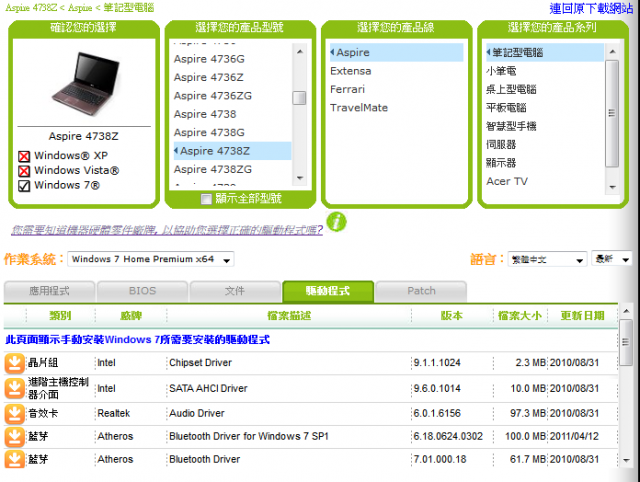This screenshot has height=482, width=640.
Task: Select Aspire 4736G model
Action: tap(209, 59)
